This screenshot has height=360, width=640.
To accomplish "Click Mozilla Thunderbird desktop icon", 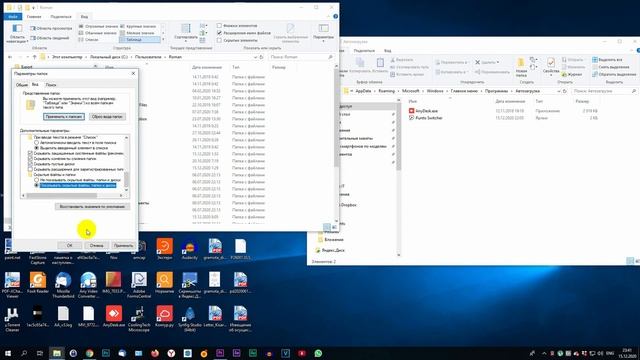I will [x=63, y=285].
